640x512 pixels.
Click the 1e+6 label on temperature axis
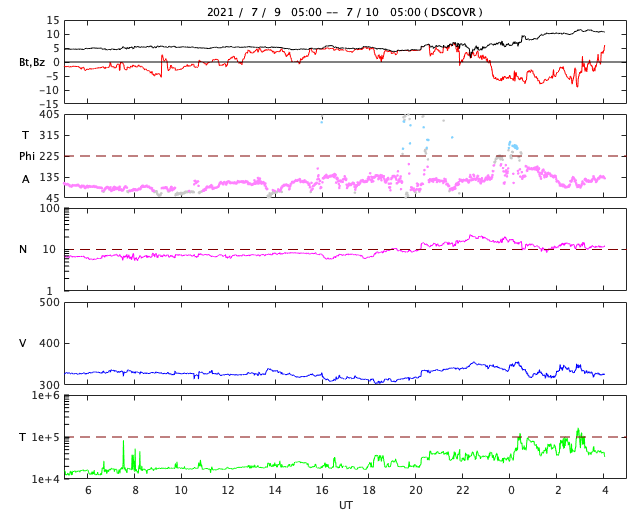coord(45,396)
